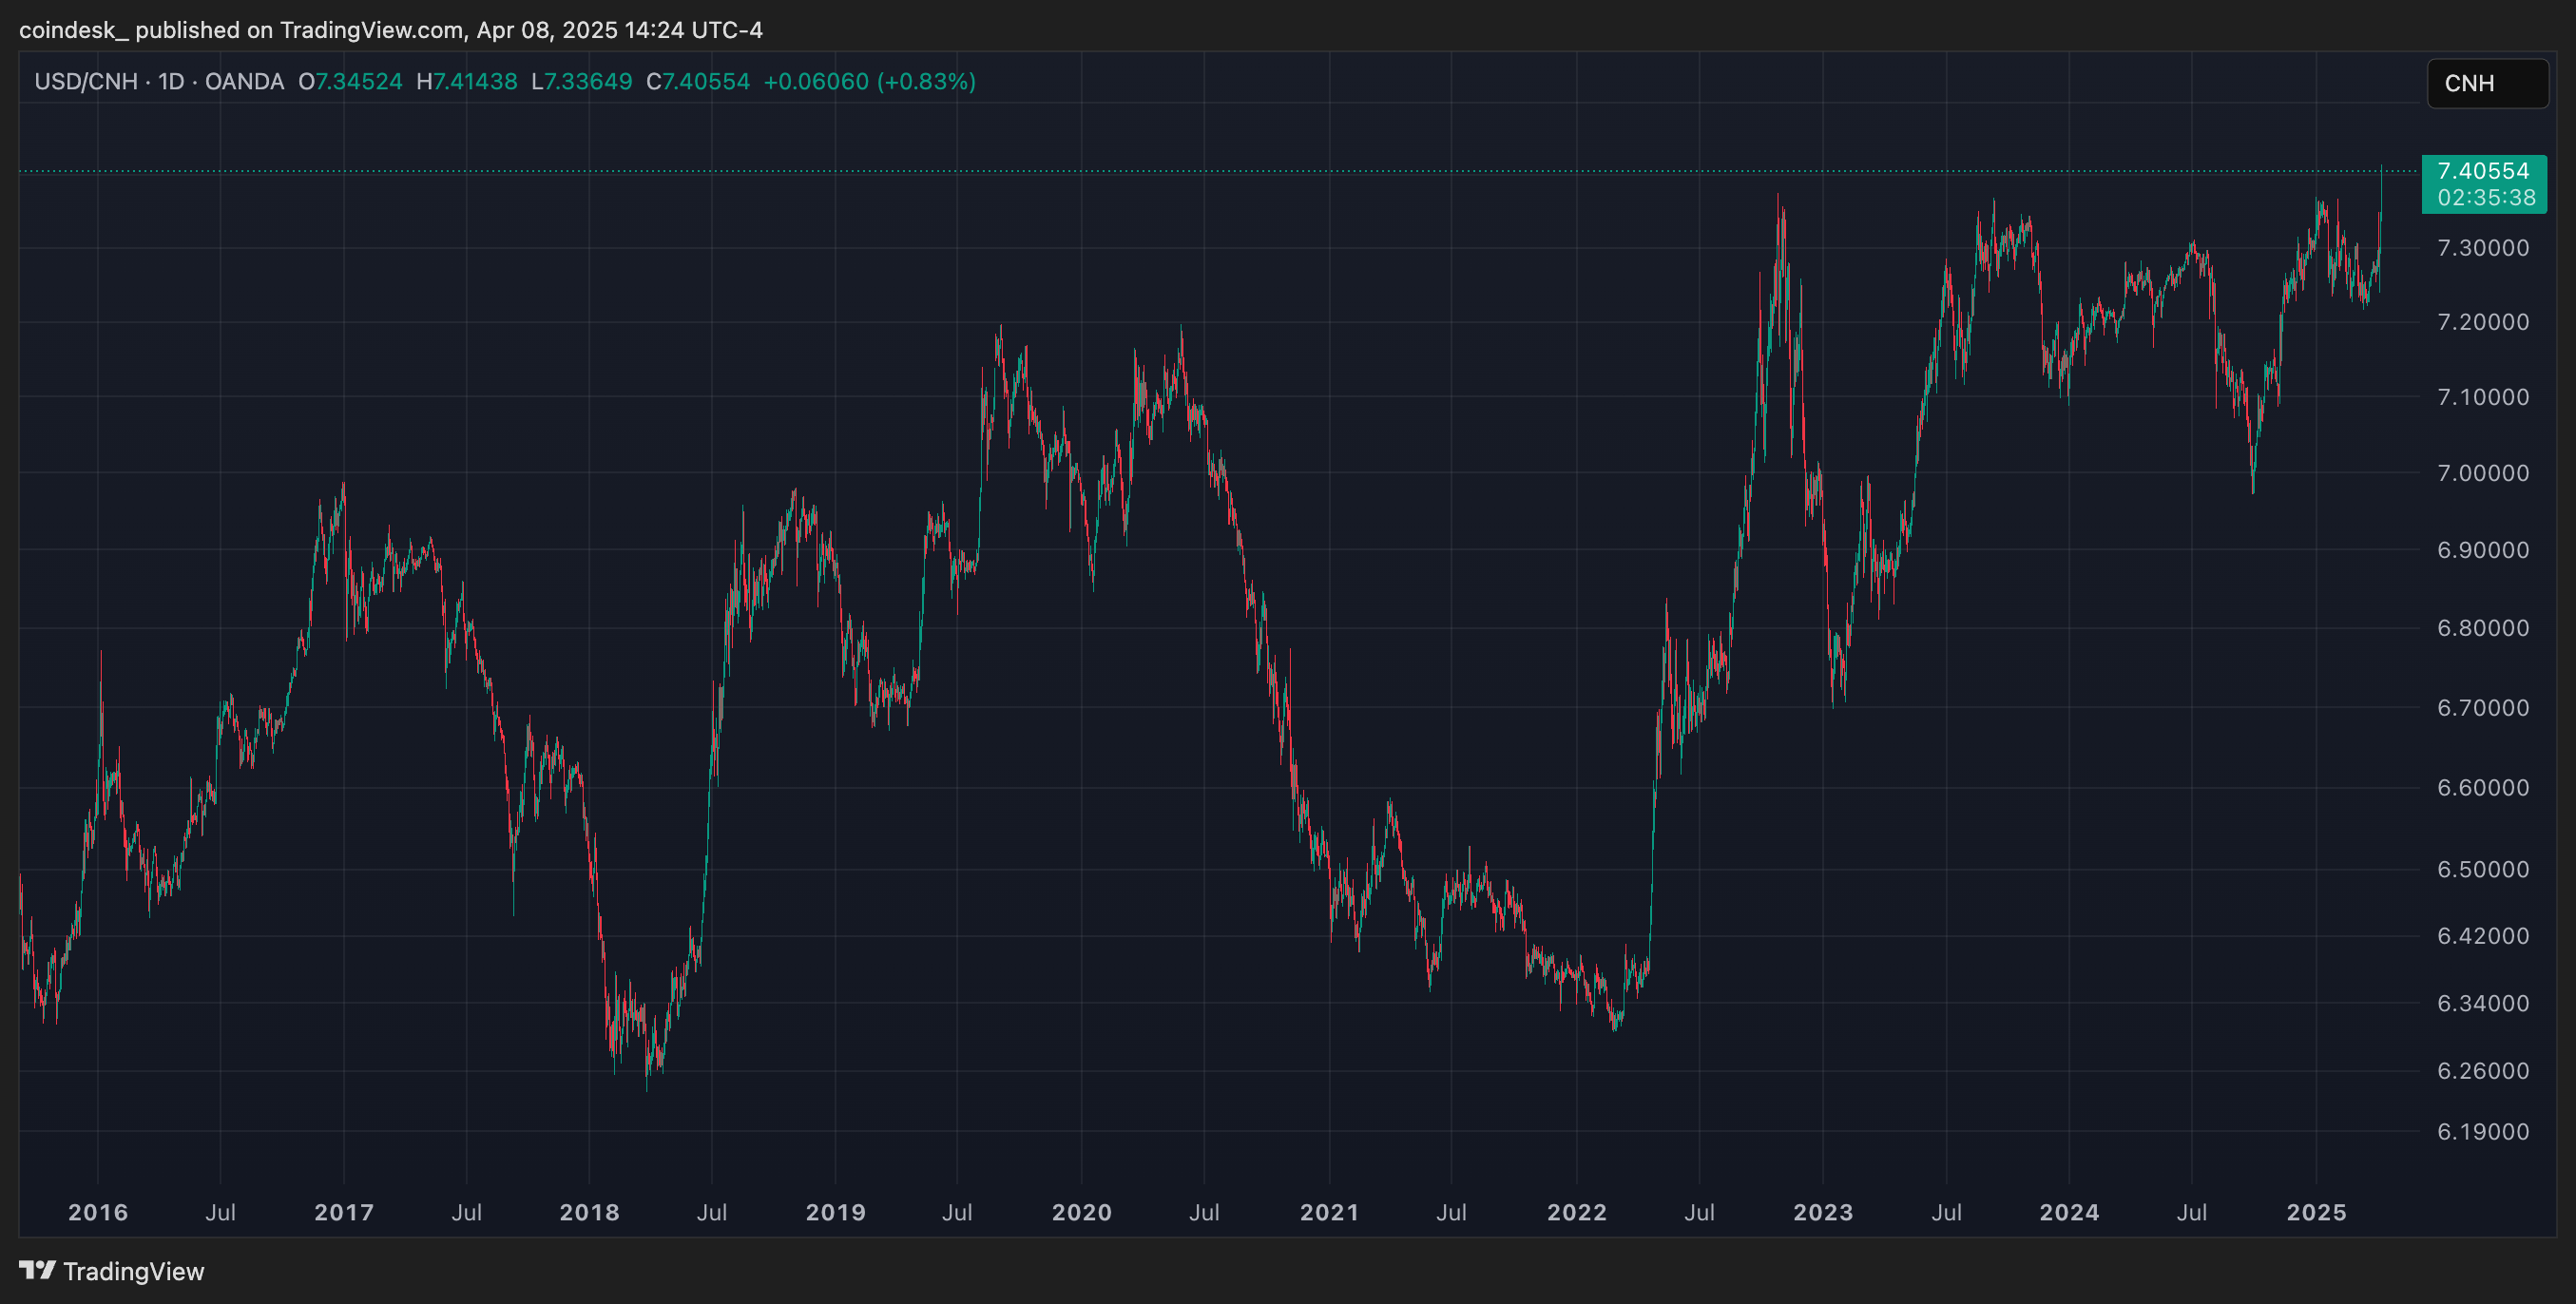
Task: Open the CNH currency selector
Action: (2486, 83)
